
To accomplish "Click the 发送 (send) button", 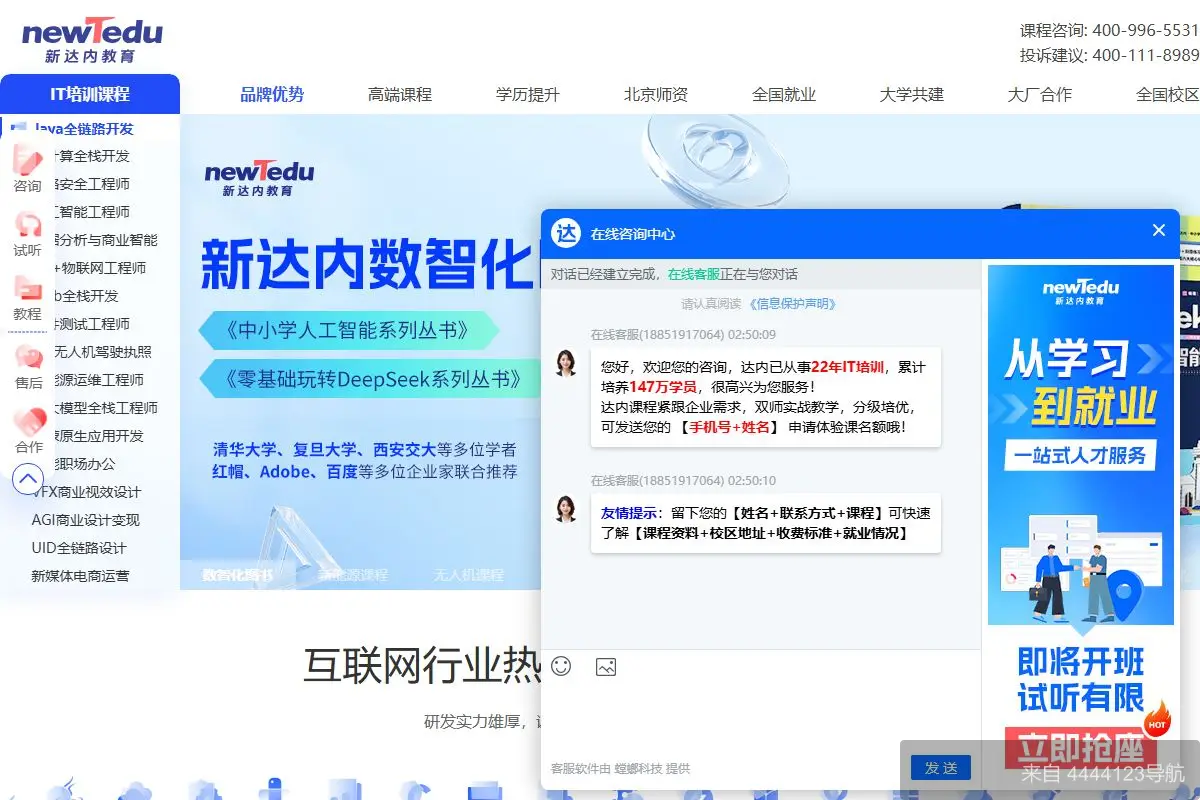I will click(939, 768).
